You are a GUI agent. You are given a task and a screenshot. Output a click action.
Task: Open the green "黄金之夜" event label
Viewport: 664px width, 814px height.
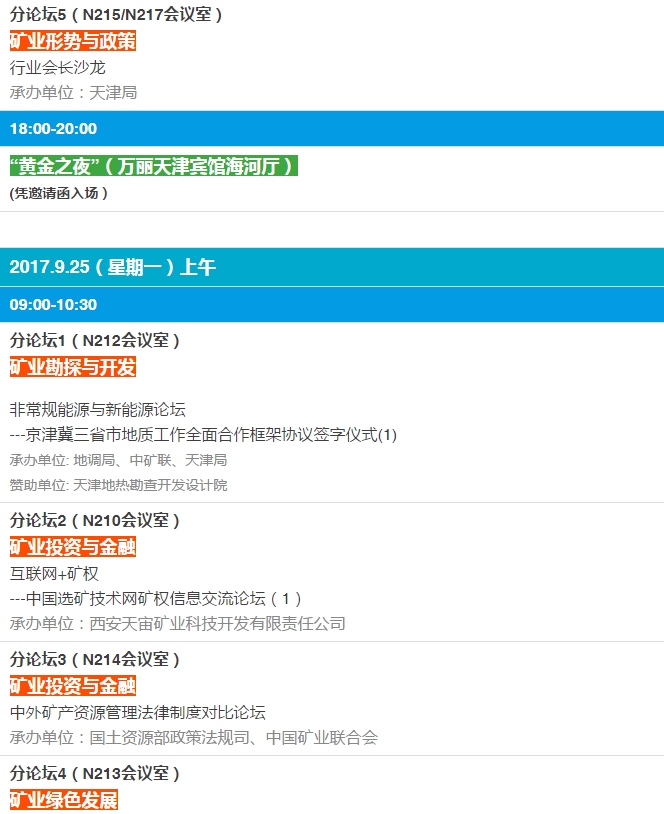point(153,166)
